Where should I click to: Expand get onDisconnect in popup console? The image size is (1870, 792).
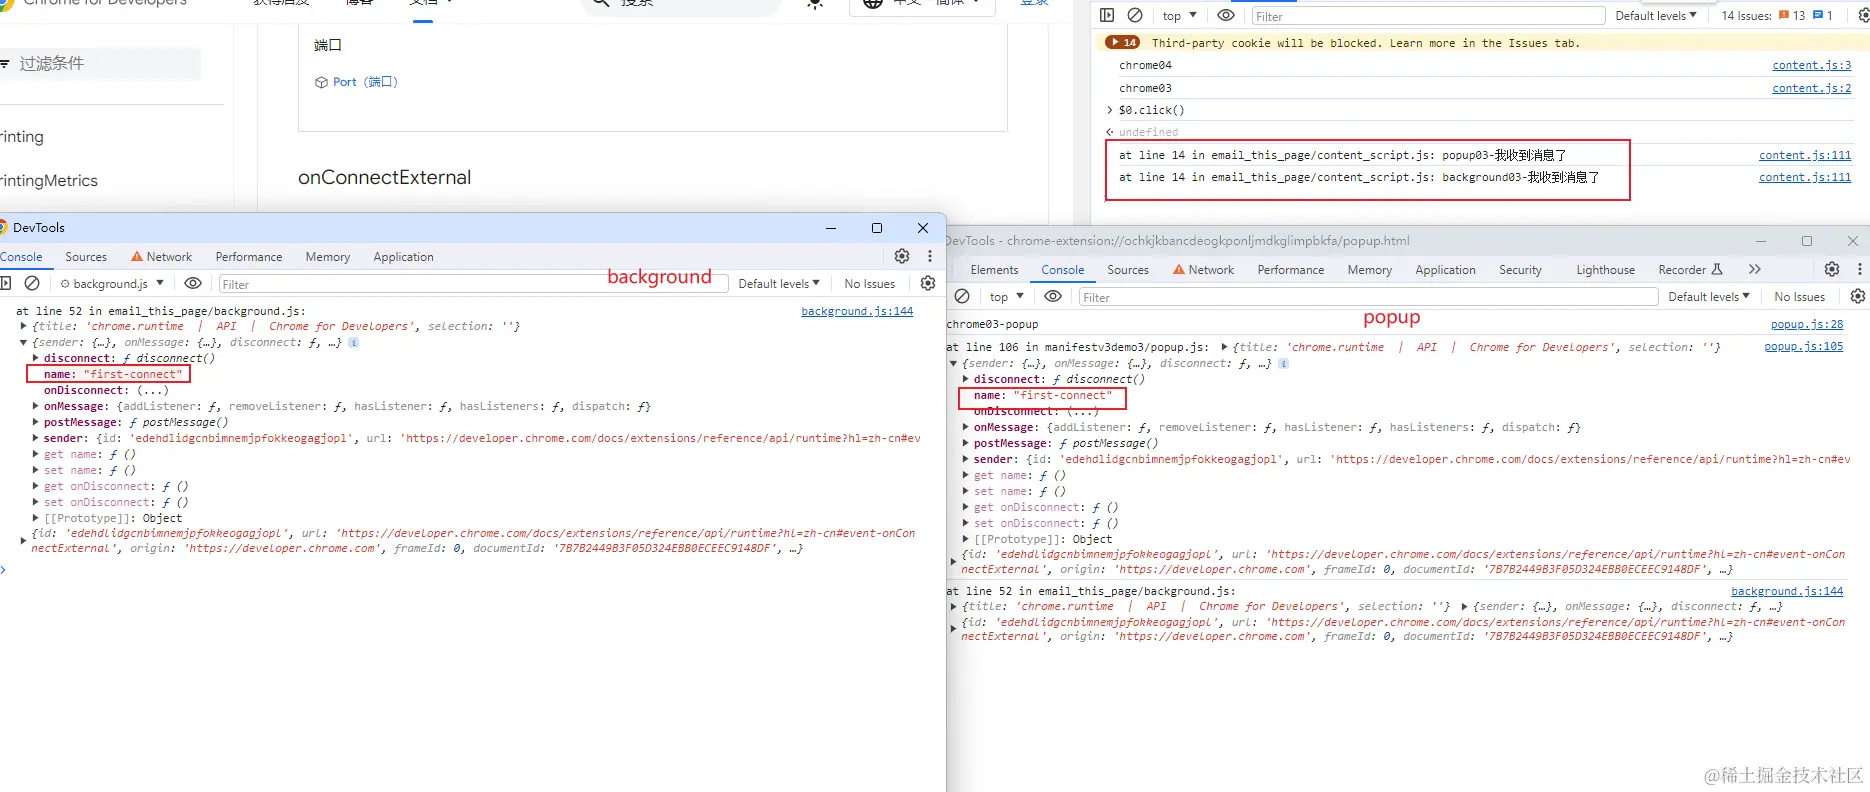tap(966, 507)
